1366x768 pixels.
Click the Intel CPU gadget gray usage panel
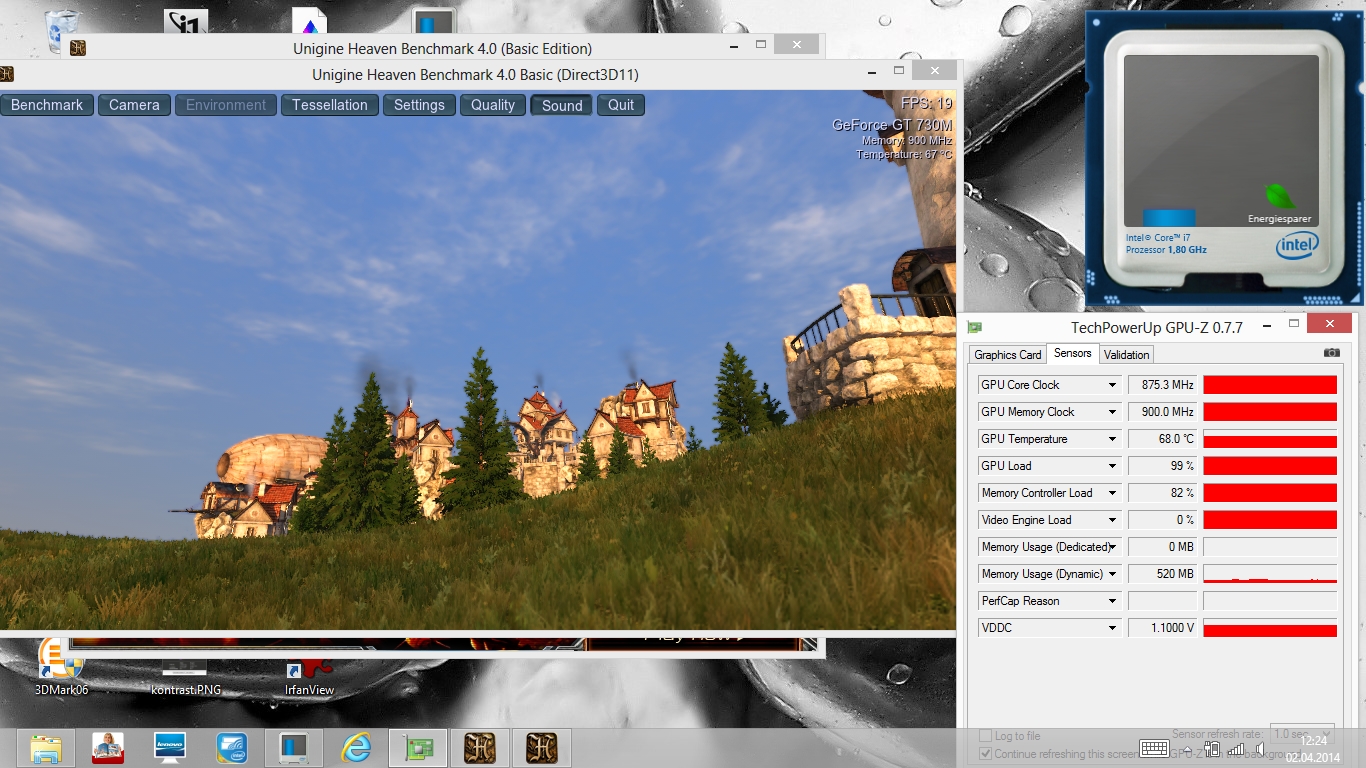1222,140
